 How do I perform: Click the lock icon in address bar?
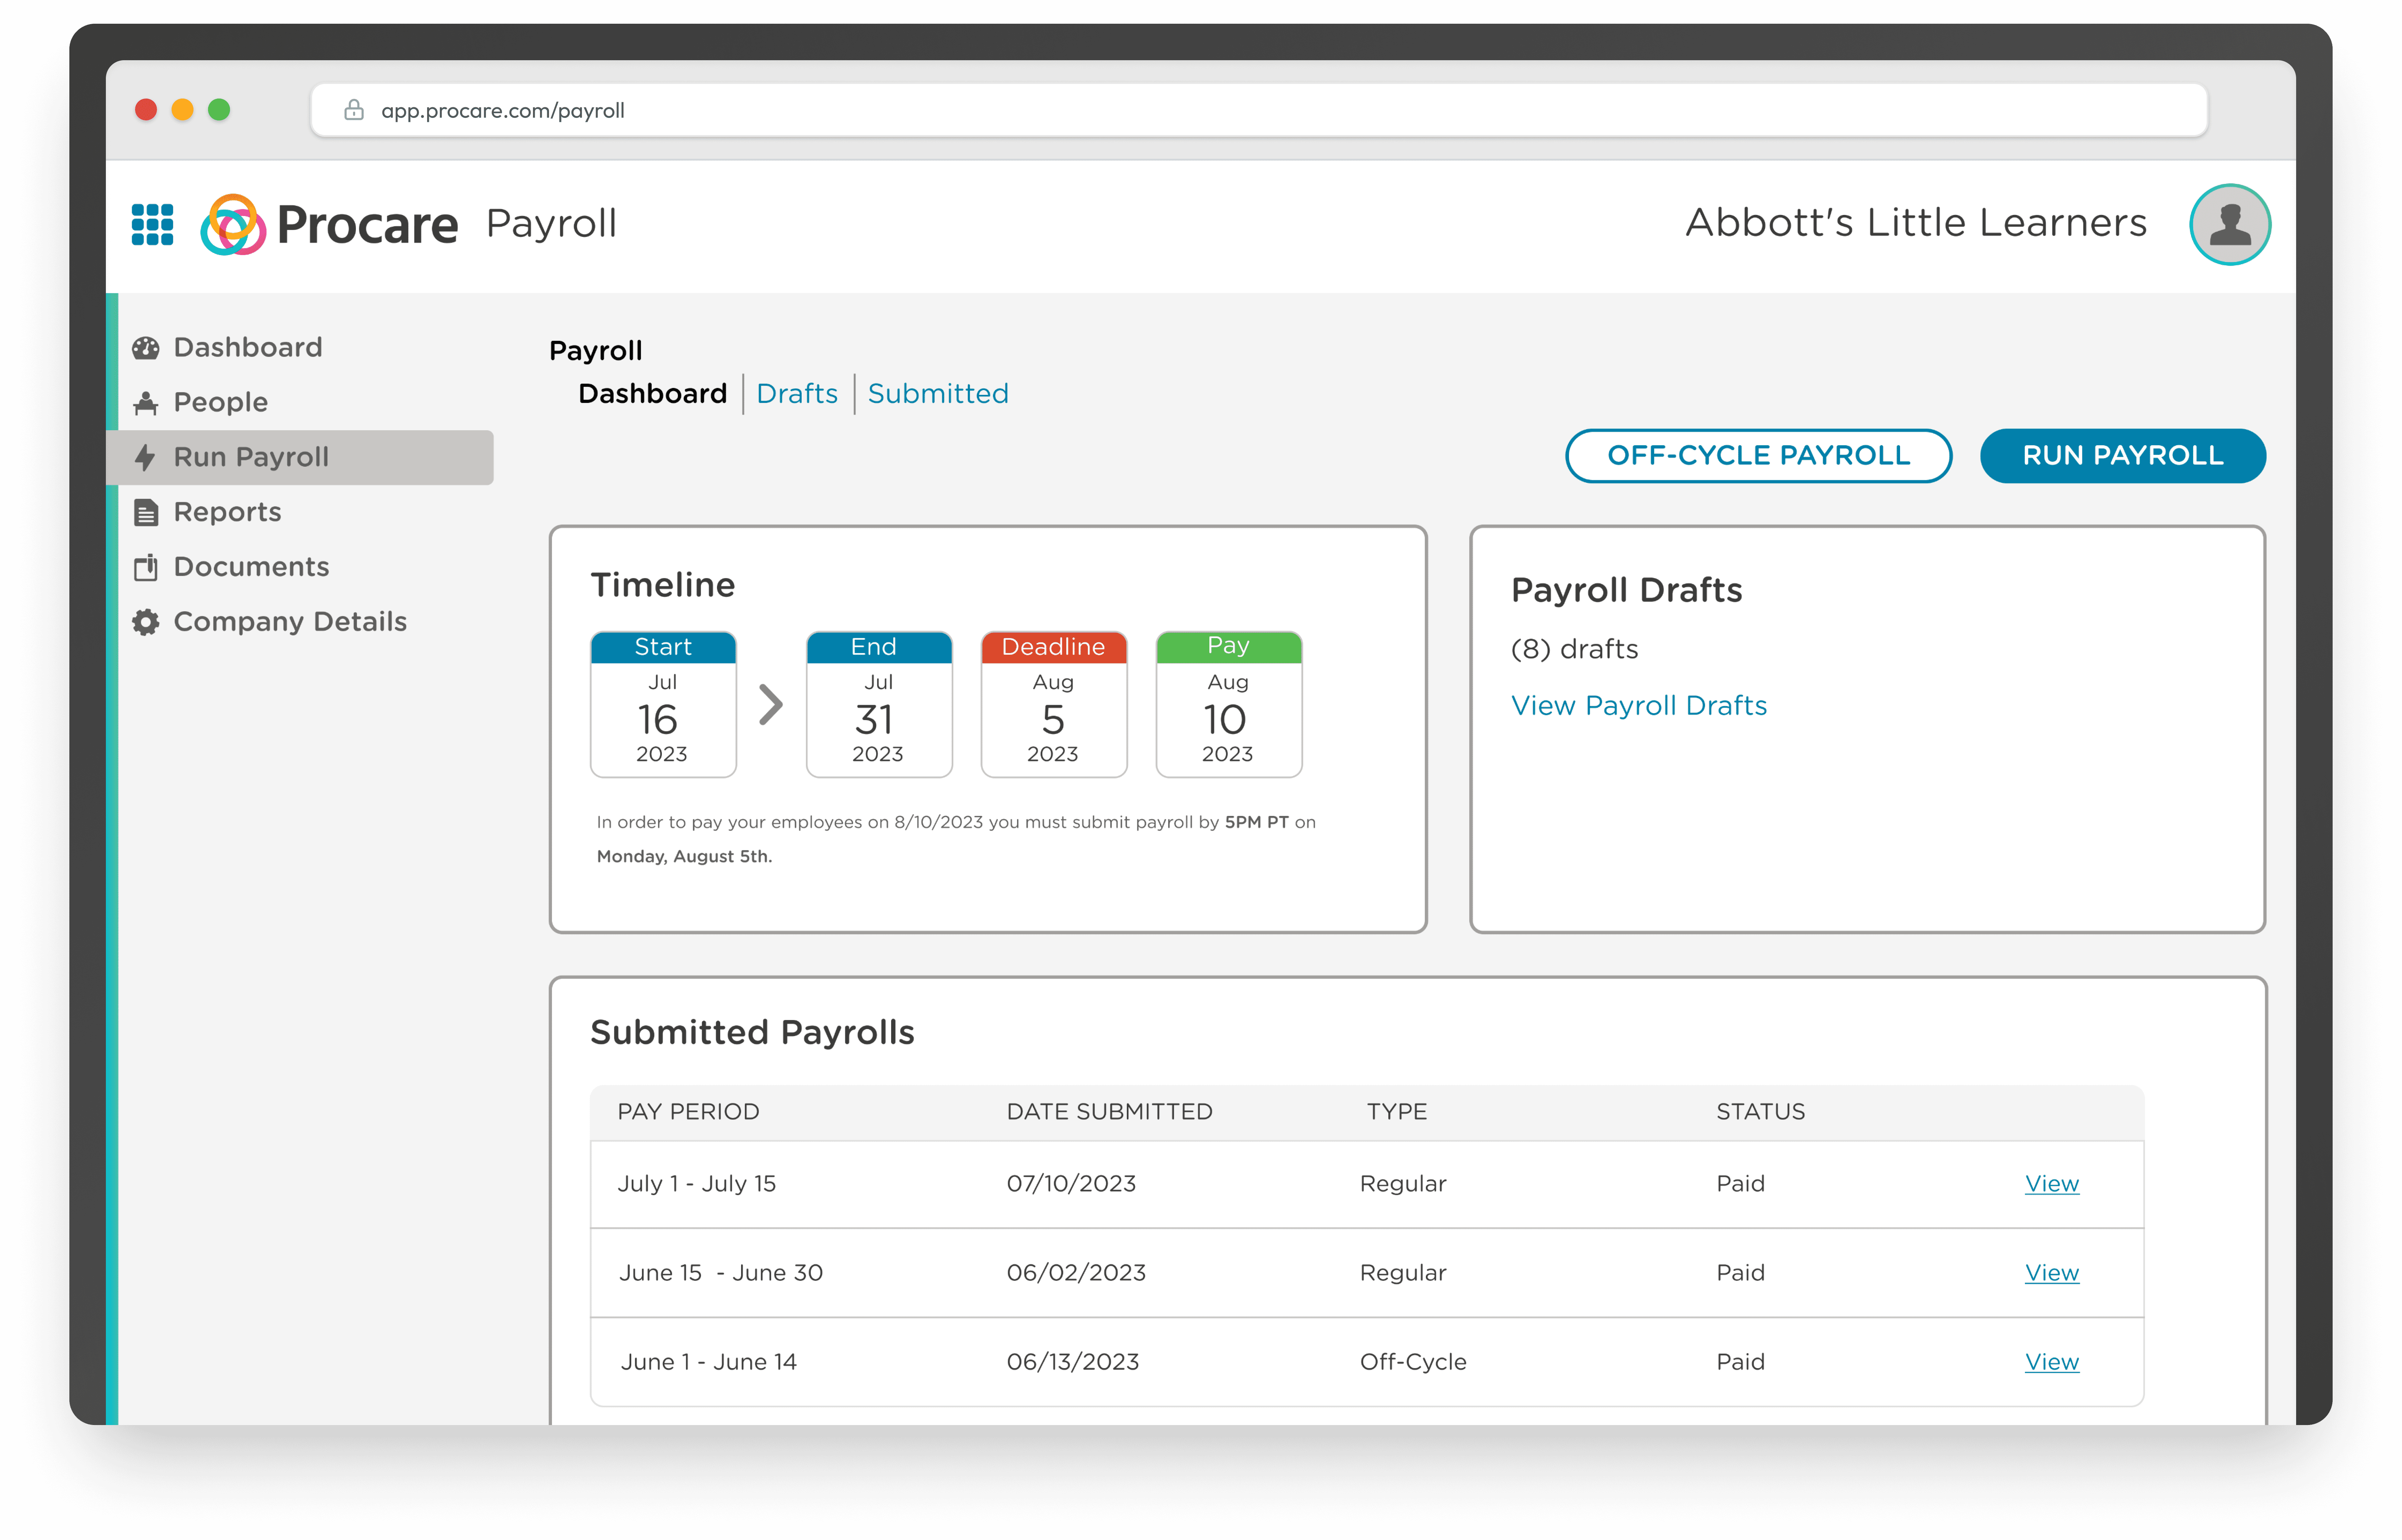354,110
